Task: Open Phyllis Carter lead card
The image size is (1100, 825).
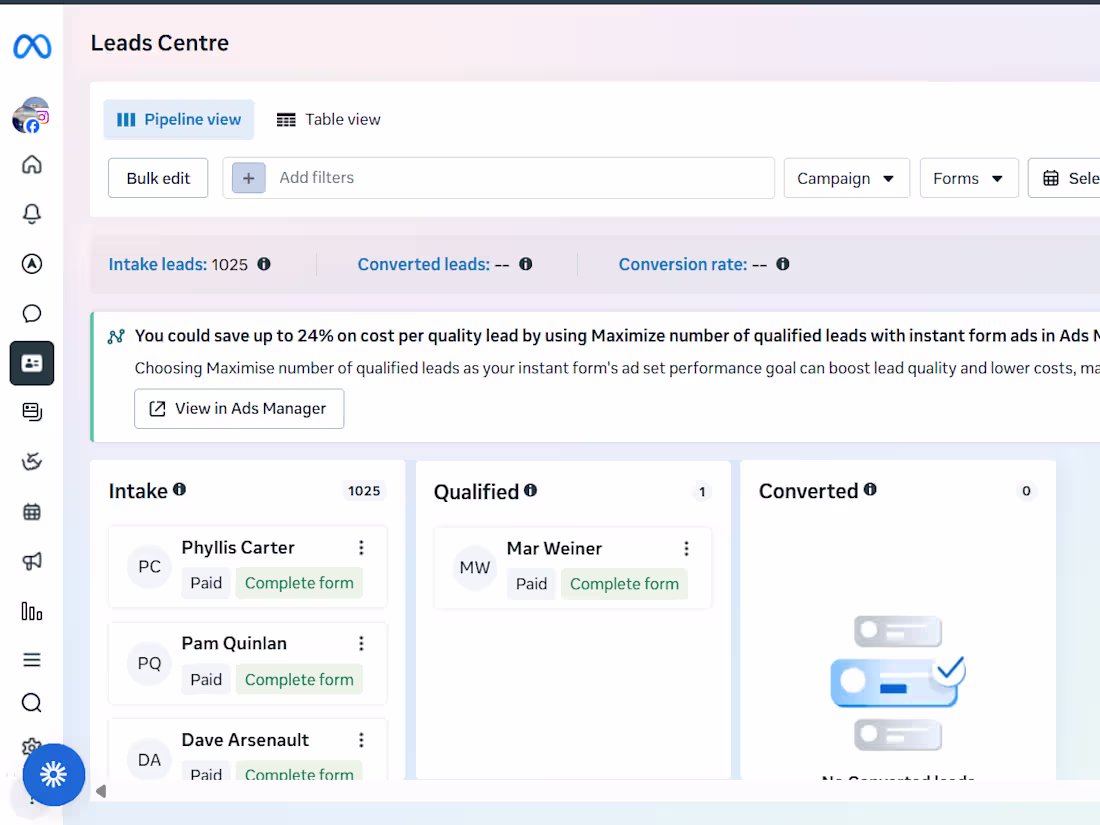Action: click(x=248, y=566)
